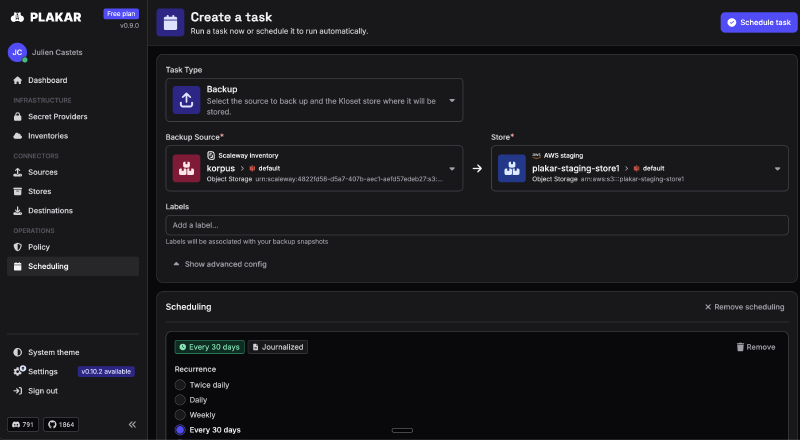Open Dashboard in the sidebar
This screenshot has height=440, width=800.
pyautogui.click(x=47, y=80)
